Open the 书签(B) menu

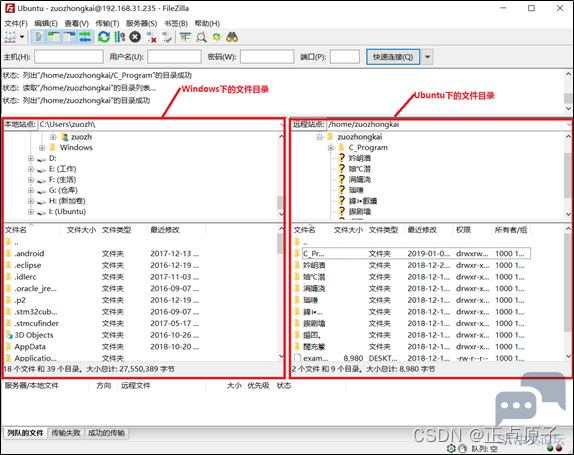[x=176, y=24]
